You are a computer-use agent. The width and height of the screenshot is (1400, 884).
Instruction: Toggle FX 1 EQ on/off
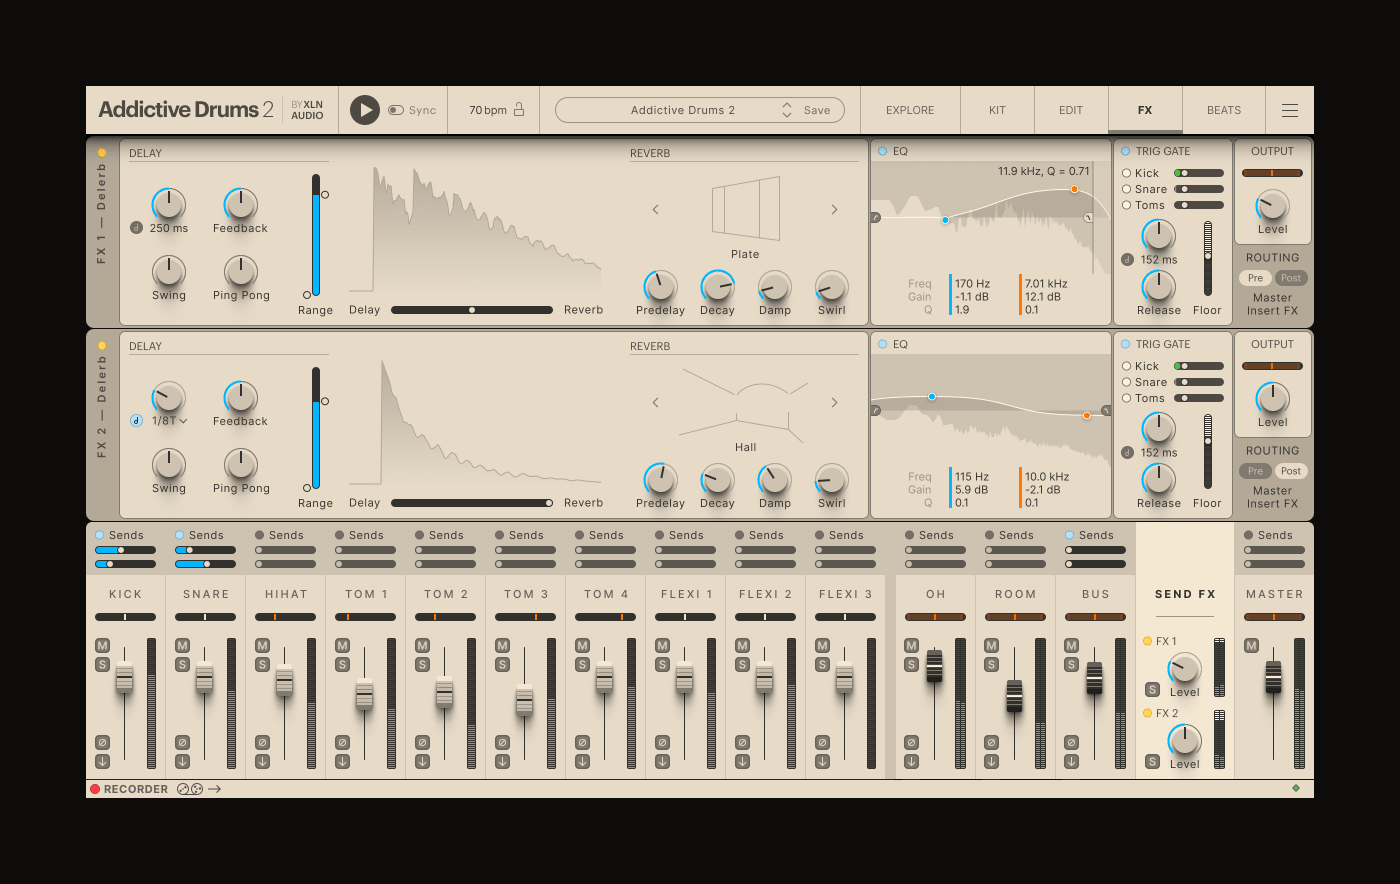click(x=882, y=152)
